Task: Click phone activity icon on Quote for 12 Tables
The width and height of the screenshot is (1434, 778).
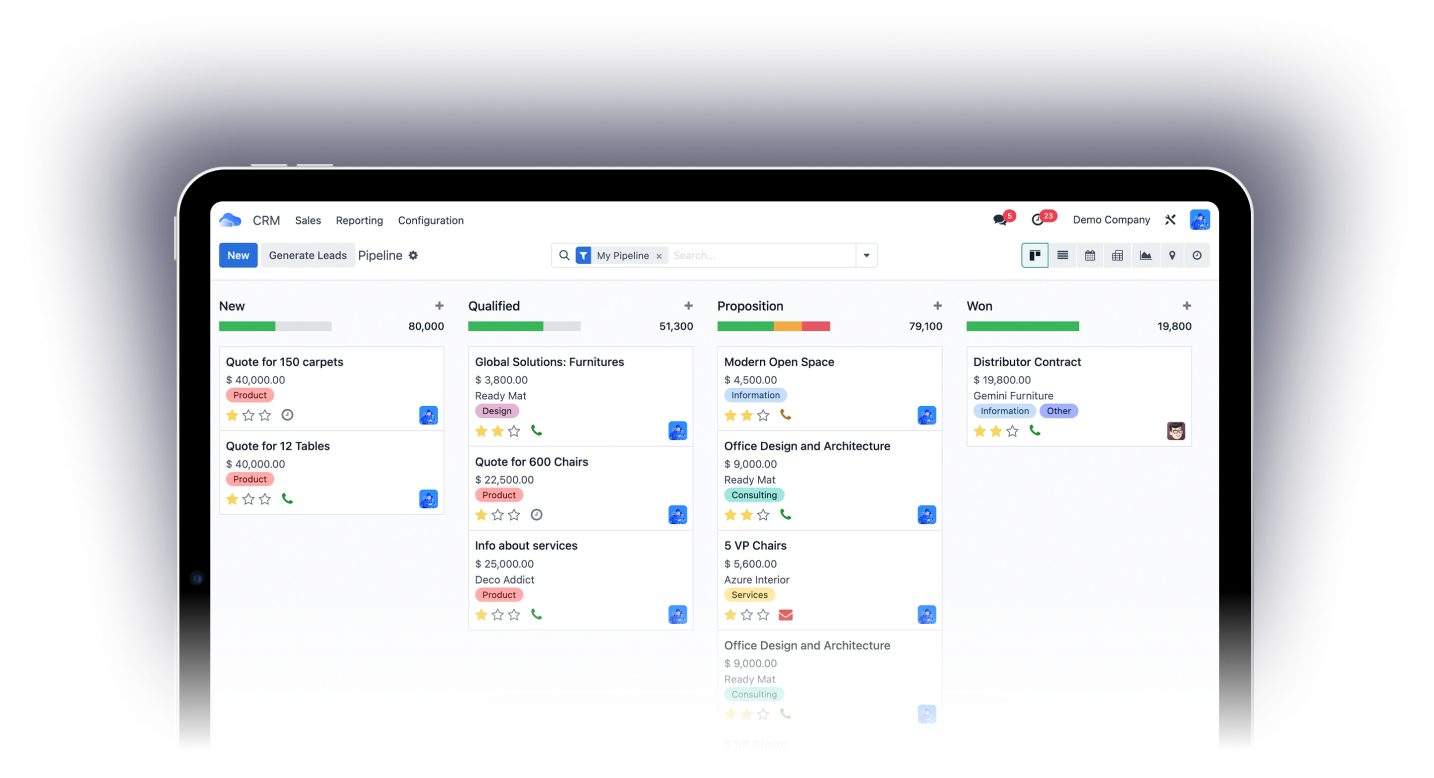Action: tap(287, 499)
